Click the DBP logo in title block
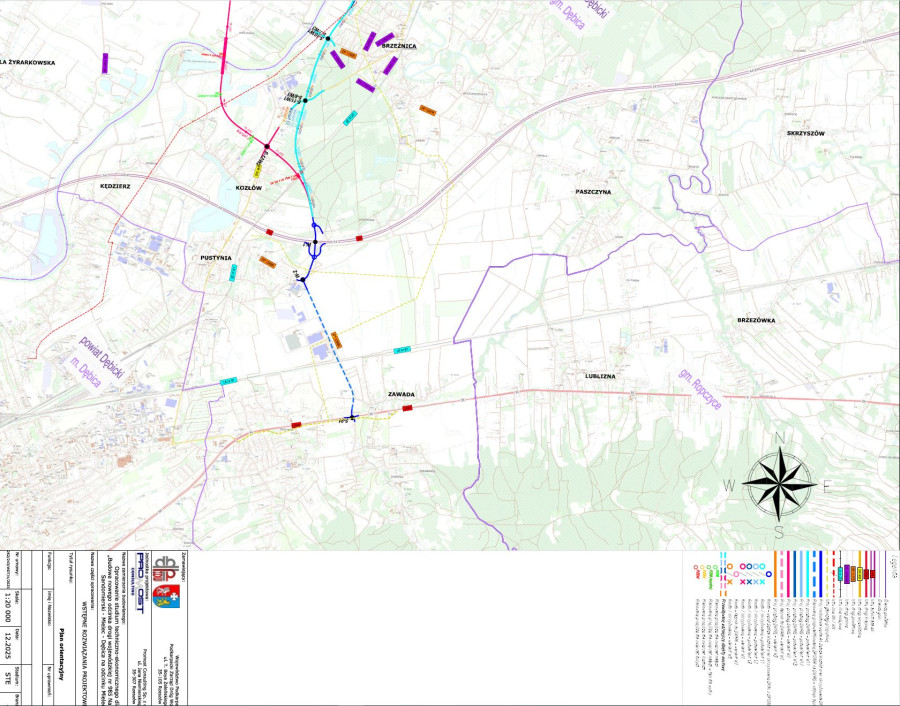Viewport: 900px width, 706px height. (x=165, y=568)
